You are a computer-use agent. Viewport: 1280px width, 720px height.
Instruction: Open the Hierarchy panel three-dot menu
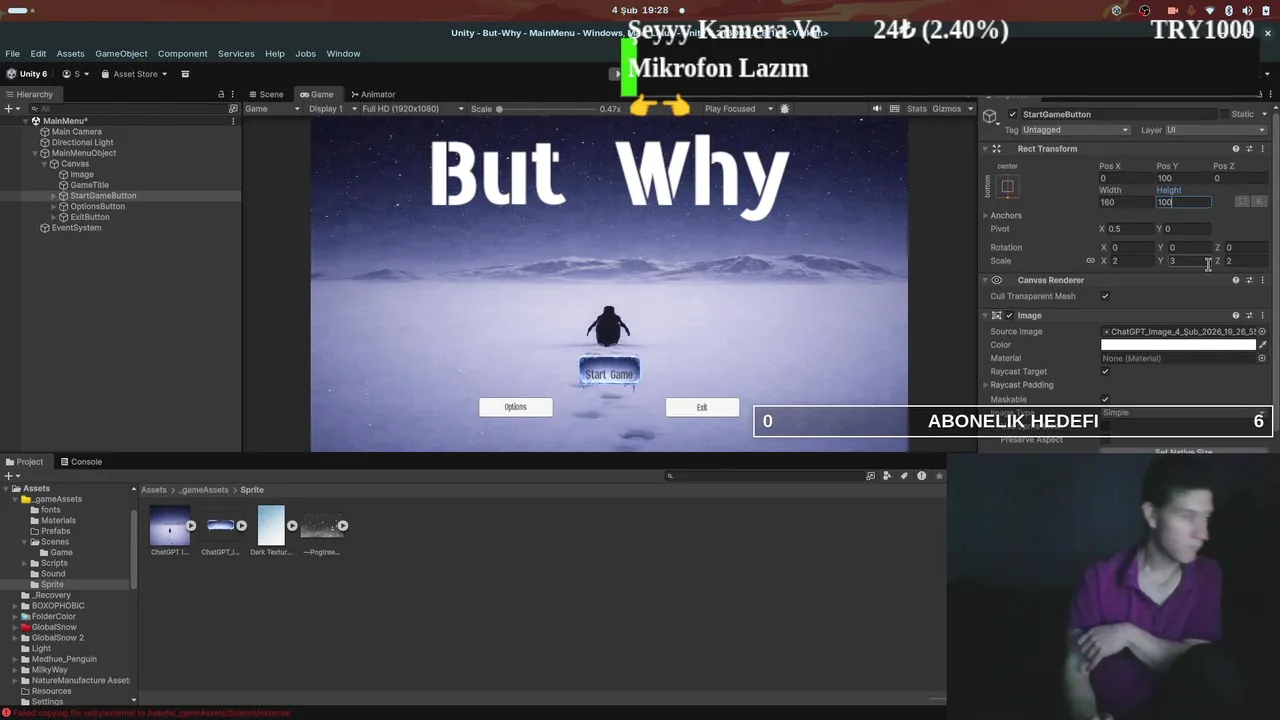click(233, 94)
